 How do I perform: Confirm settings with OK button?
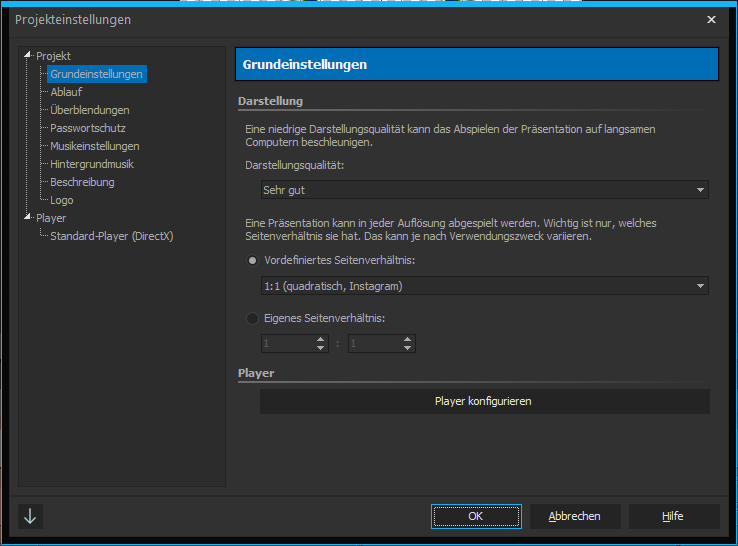coord(476,516)
